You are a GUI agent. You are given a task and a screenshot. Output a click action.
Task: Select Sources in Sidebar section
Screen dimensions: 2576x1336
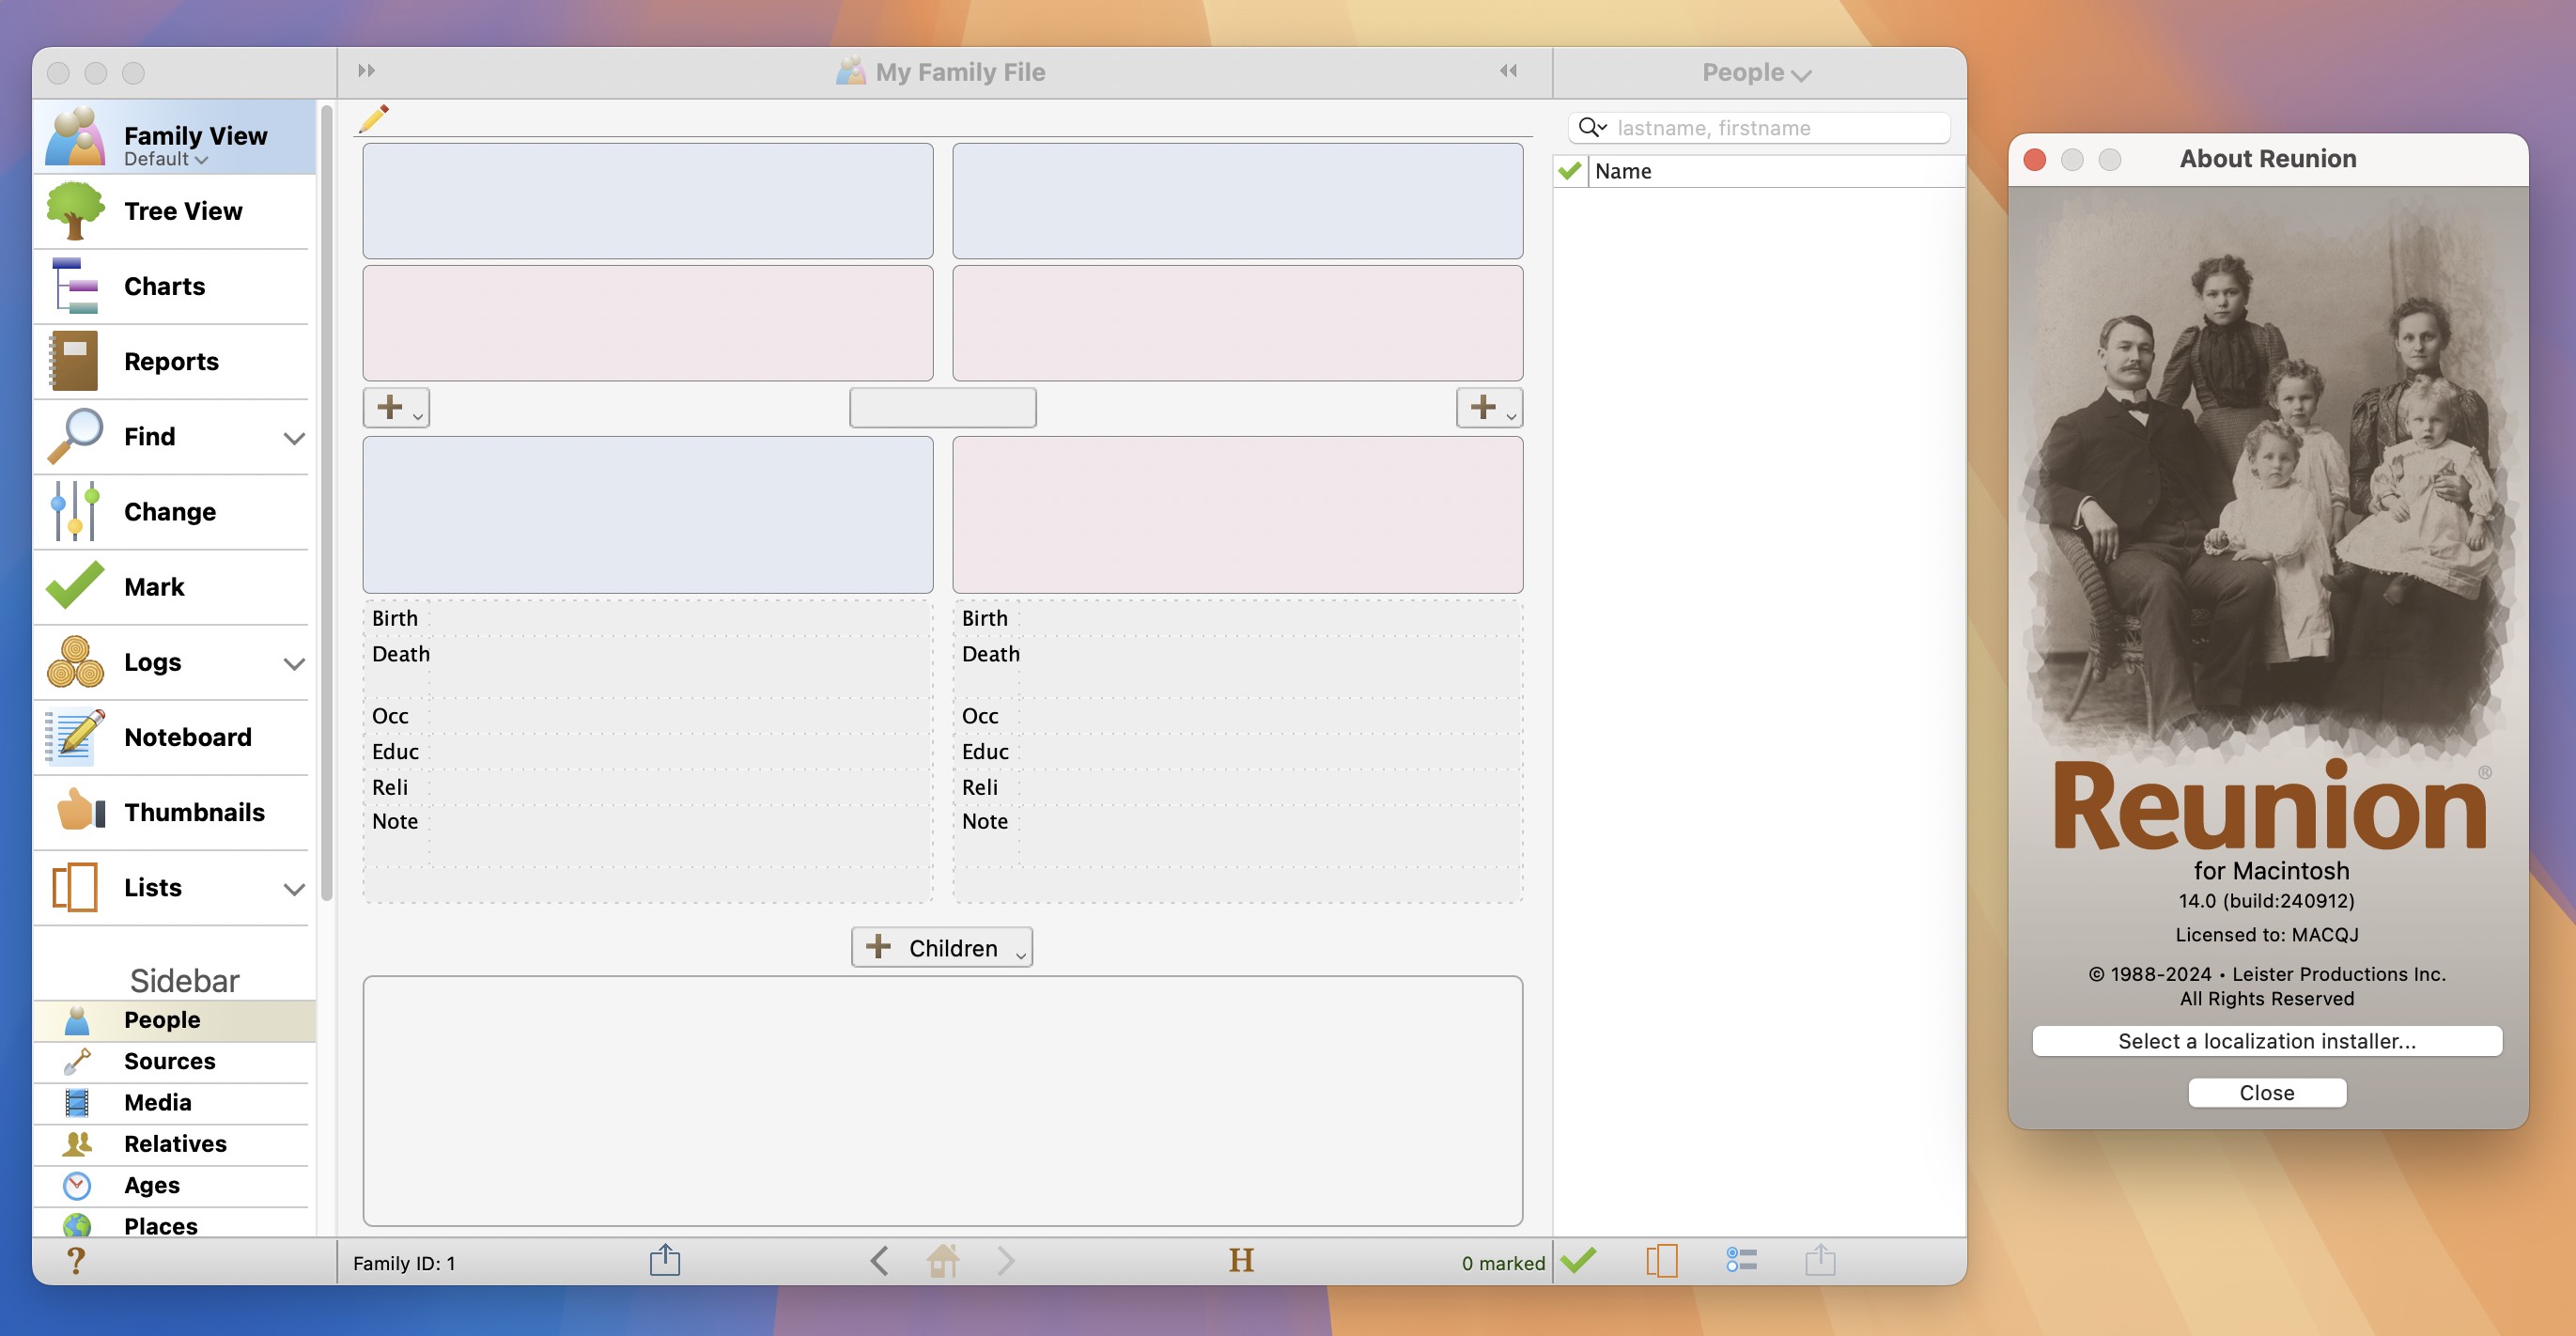click(x=175, y=1061)
